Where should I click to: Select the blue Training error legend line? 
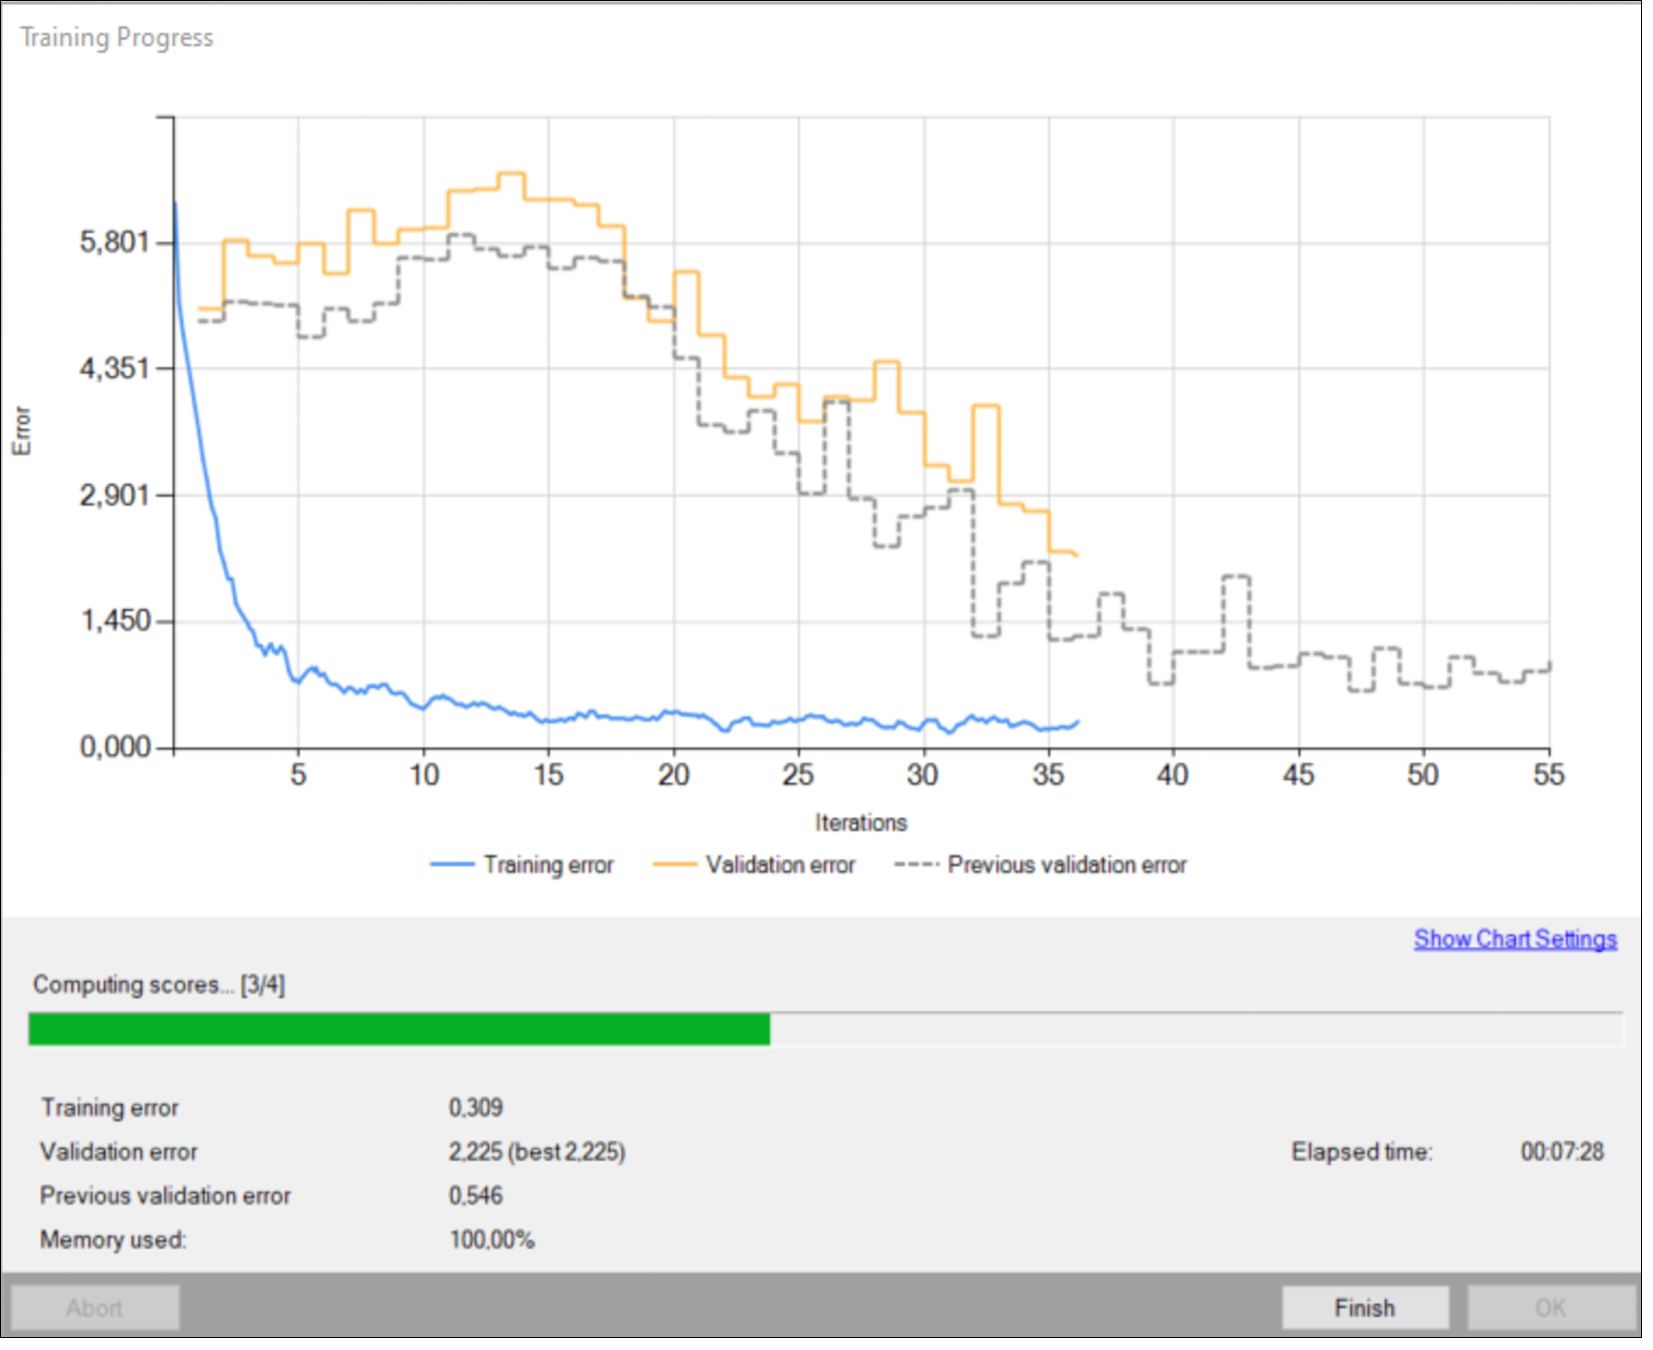pos(452,865)
